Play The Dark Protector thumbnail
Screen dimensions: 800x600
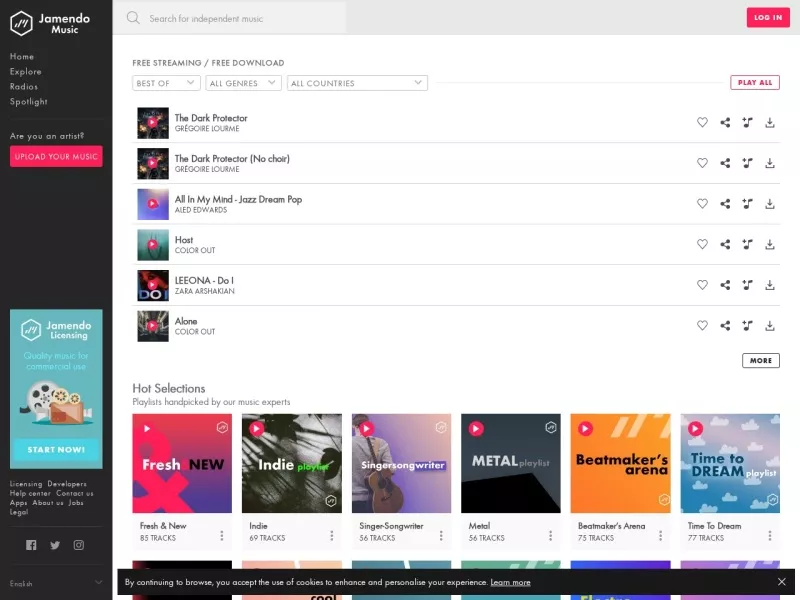153,122
